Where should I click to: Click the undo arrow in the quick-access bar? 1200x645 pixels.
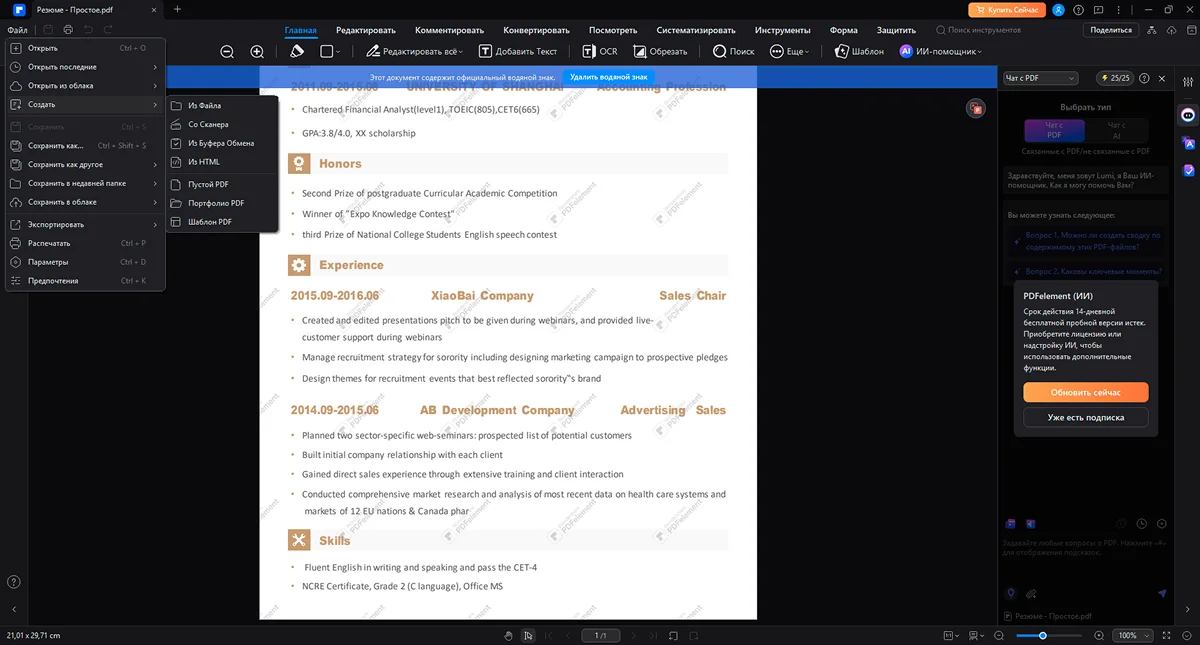pyautogui.click(x=88, y=30)
